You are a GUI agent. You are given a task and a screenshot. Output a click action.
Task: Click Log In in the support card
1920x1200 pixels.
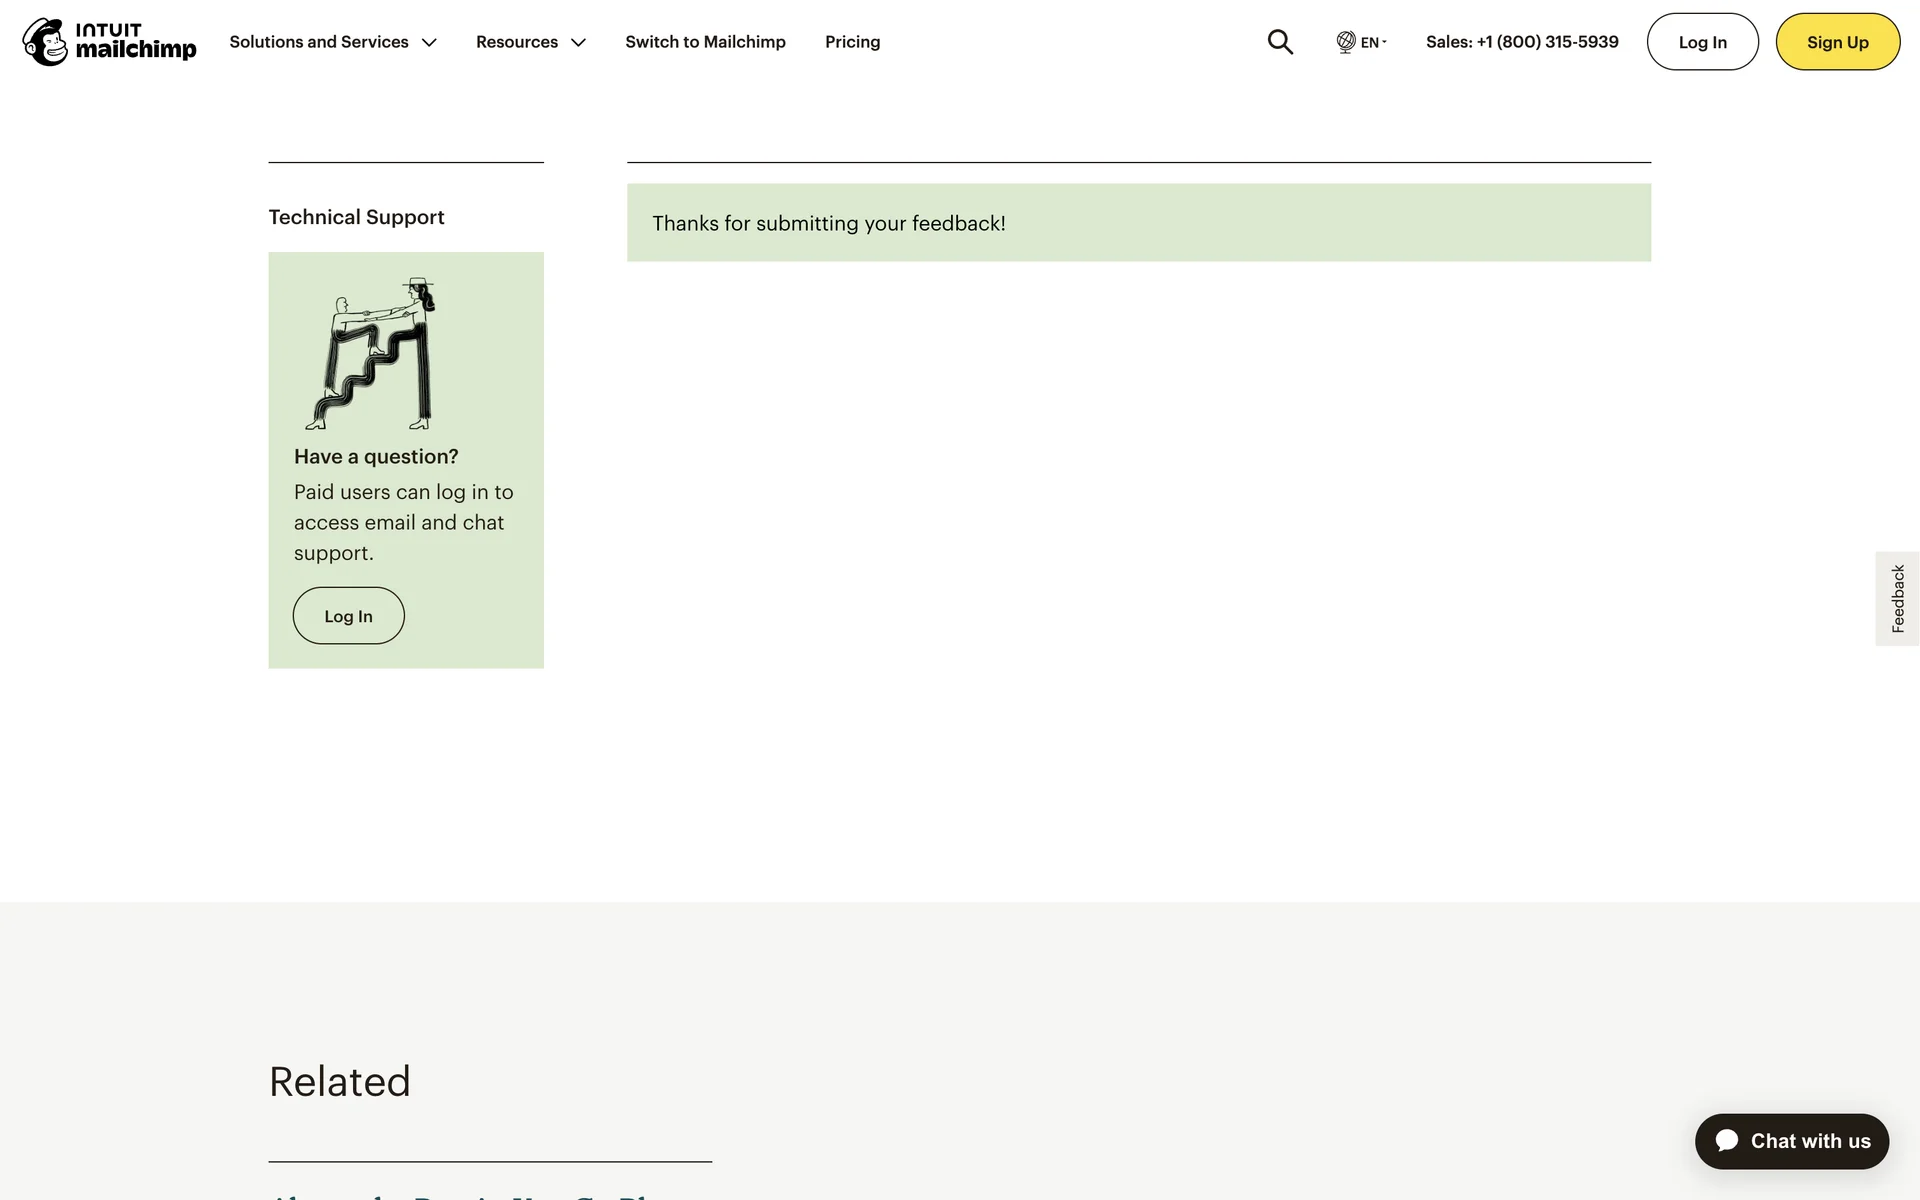coord(348,616)
